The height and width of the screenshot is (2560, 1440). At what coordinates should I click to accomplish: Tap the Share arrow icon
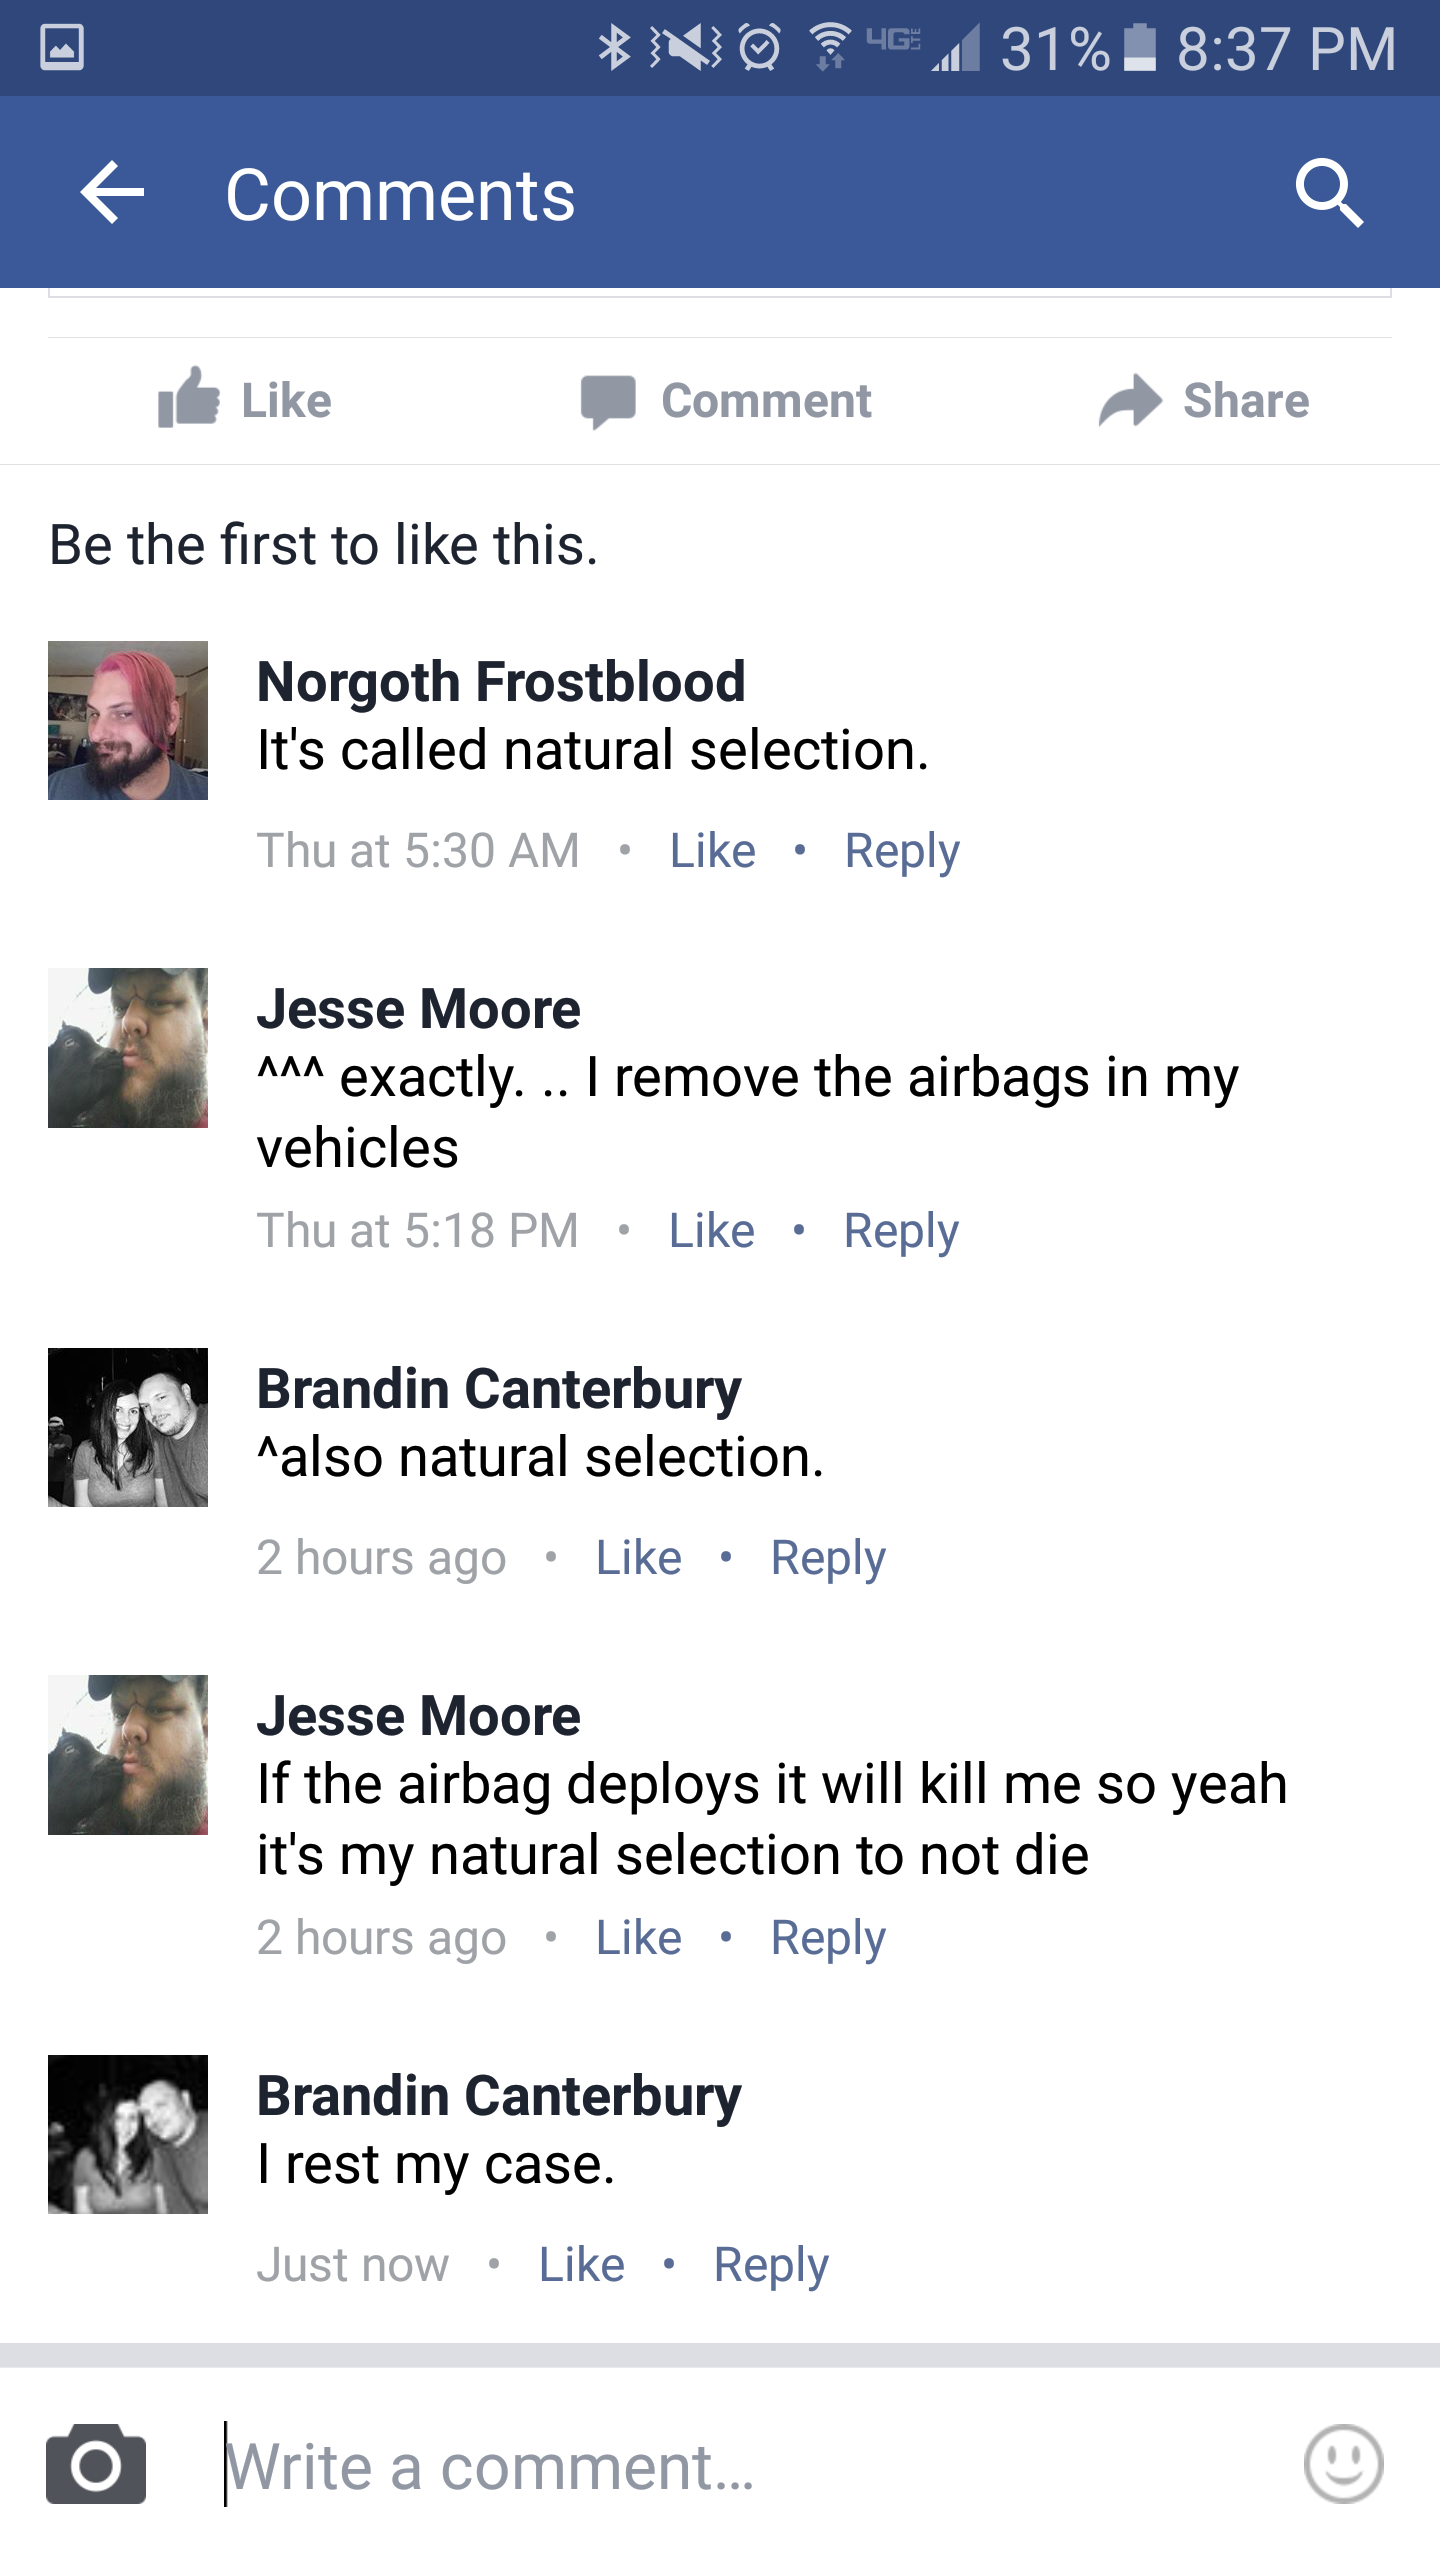point(1130,401)
